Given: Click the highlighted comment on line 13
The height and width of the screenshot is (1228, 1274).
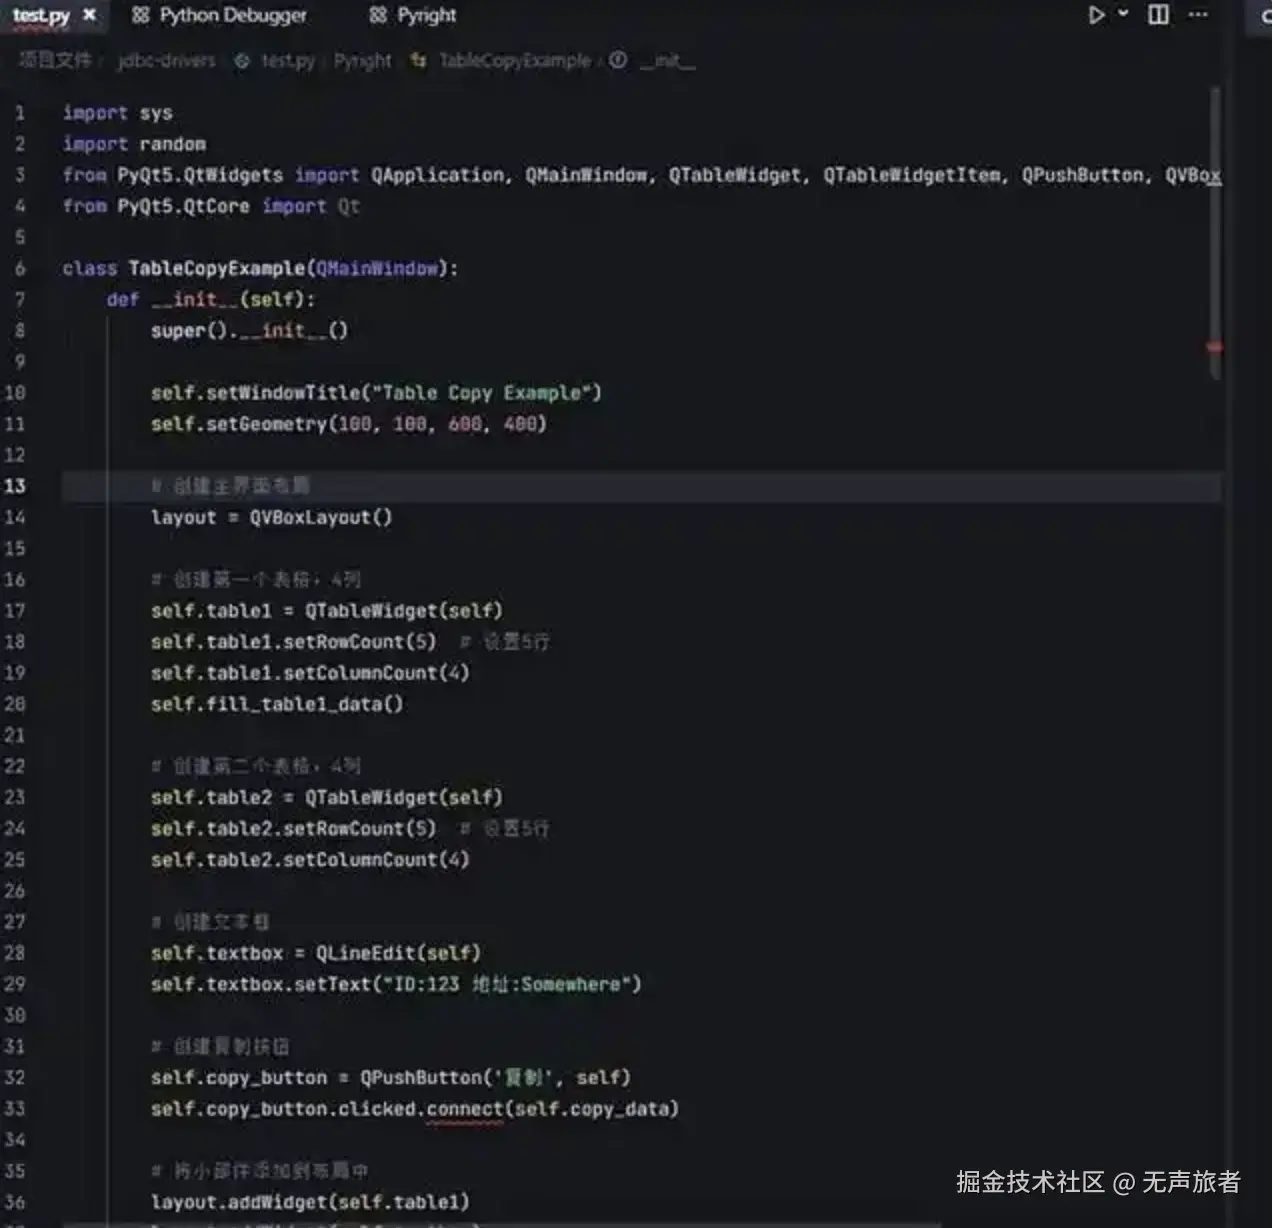Looking at the screenshot, I should 230,486.
